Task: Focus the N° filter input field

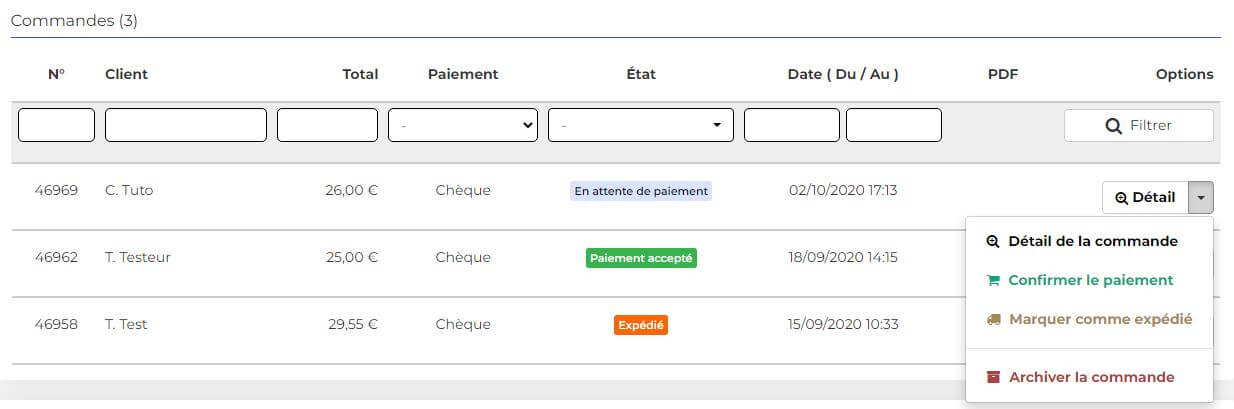Action: [56, 125]
